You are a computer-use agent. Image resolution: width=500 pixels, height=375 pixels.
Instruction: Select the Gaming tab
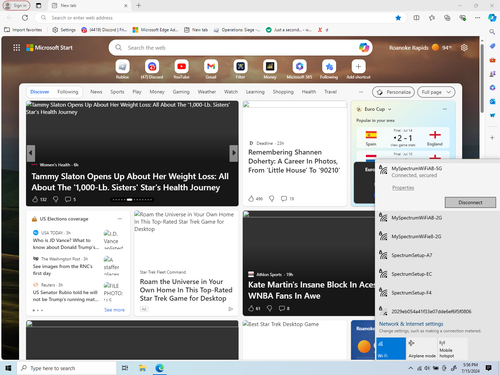pos(181,92)
